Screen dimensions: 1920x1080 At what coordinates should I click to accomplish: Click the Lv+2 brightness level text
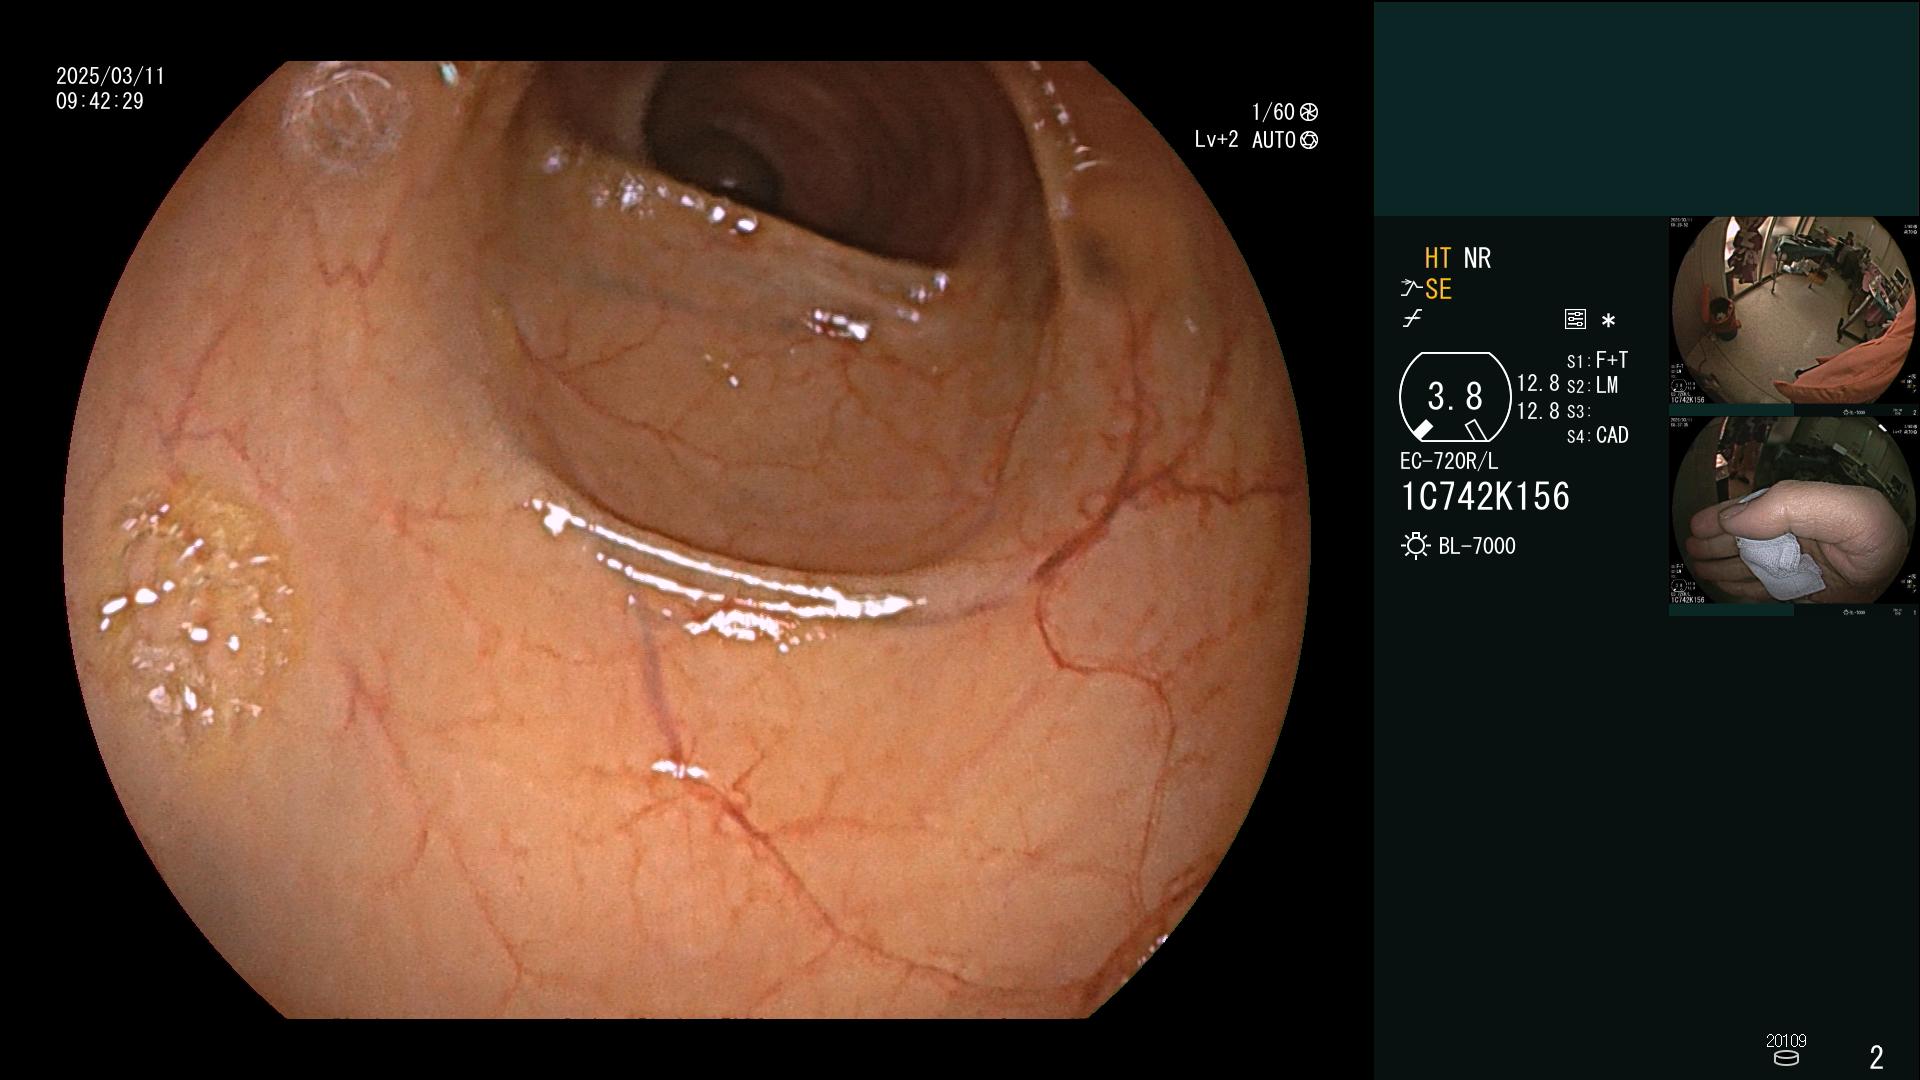[1216, 140]
